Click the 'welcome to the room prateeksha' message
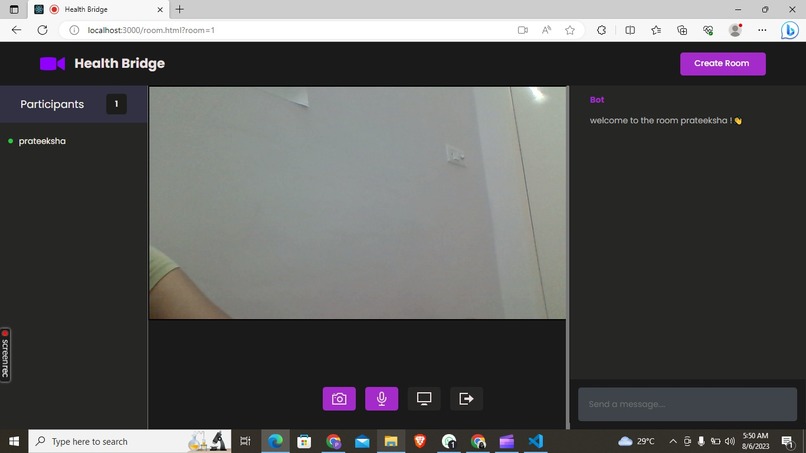 click(666, 121)
